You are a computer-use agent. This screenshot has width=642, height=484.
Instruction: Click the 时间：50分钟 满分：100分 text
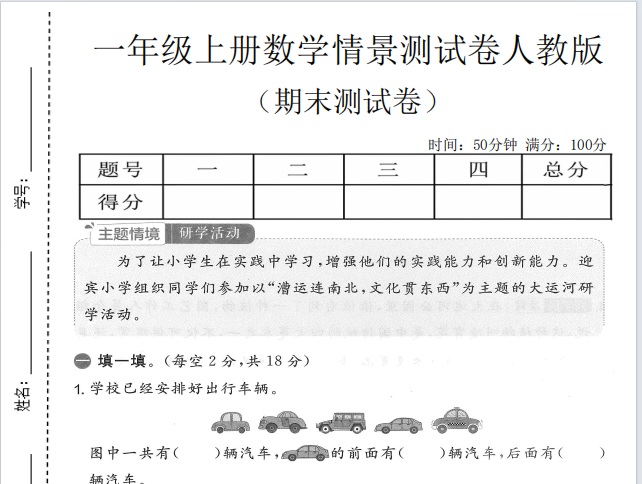point(517,144)
